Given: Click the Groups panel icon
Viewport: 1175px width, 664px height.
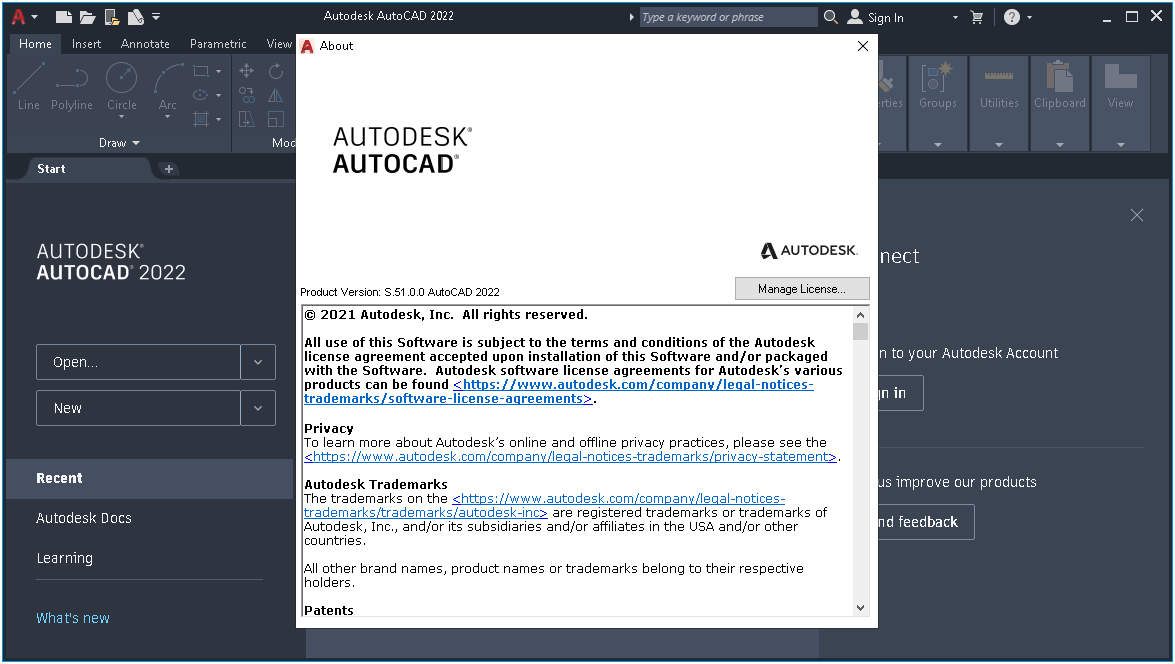Looking at the screenshot, I should (937, 77).
